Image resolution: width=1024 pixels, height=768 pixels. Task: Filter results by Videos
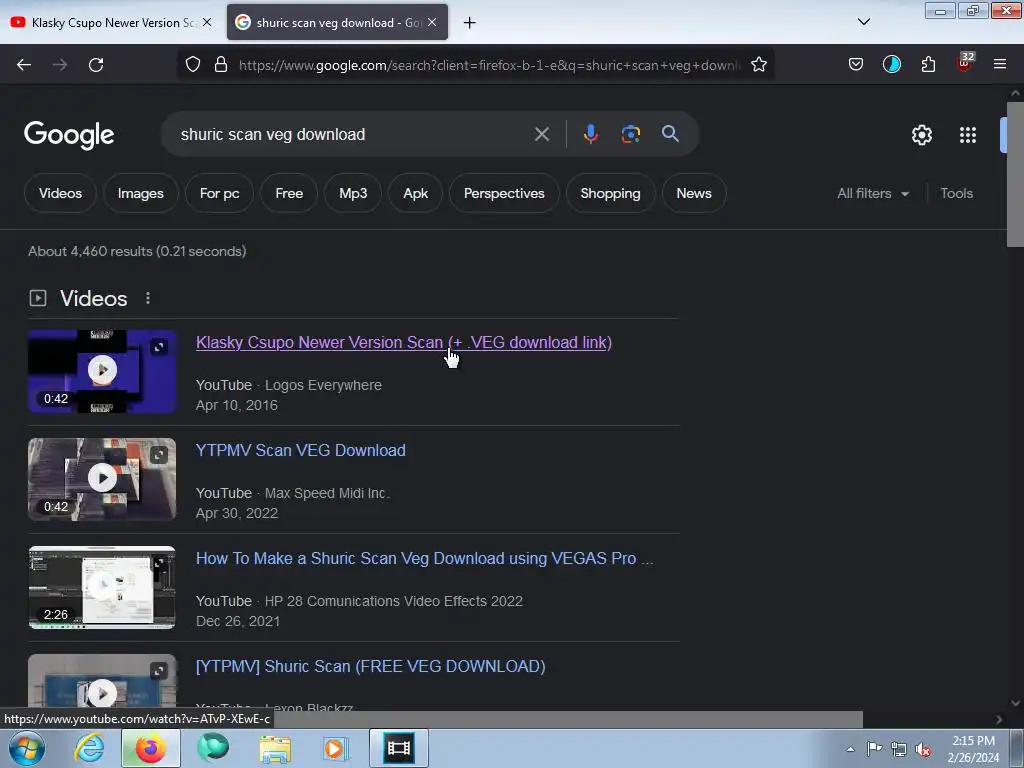click(60, 193)
